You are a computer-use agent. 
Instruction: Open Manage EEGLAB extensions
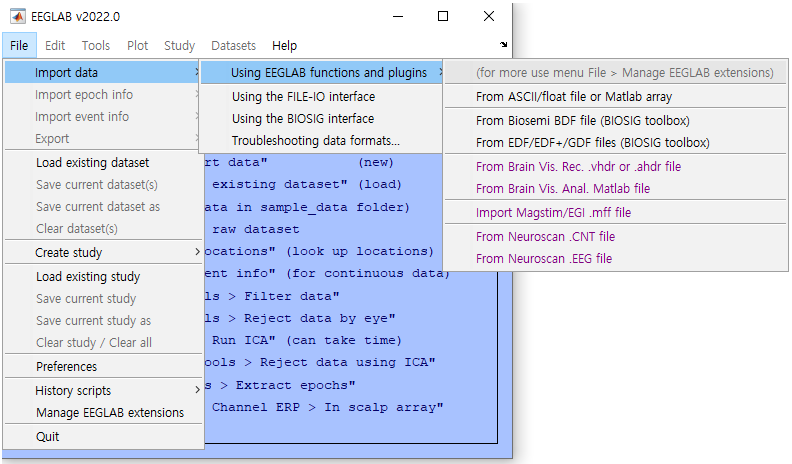[103, 413]
